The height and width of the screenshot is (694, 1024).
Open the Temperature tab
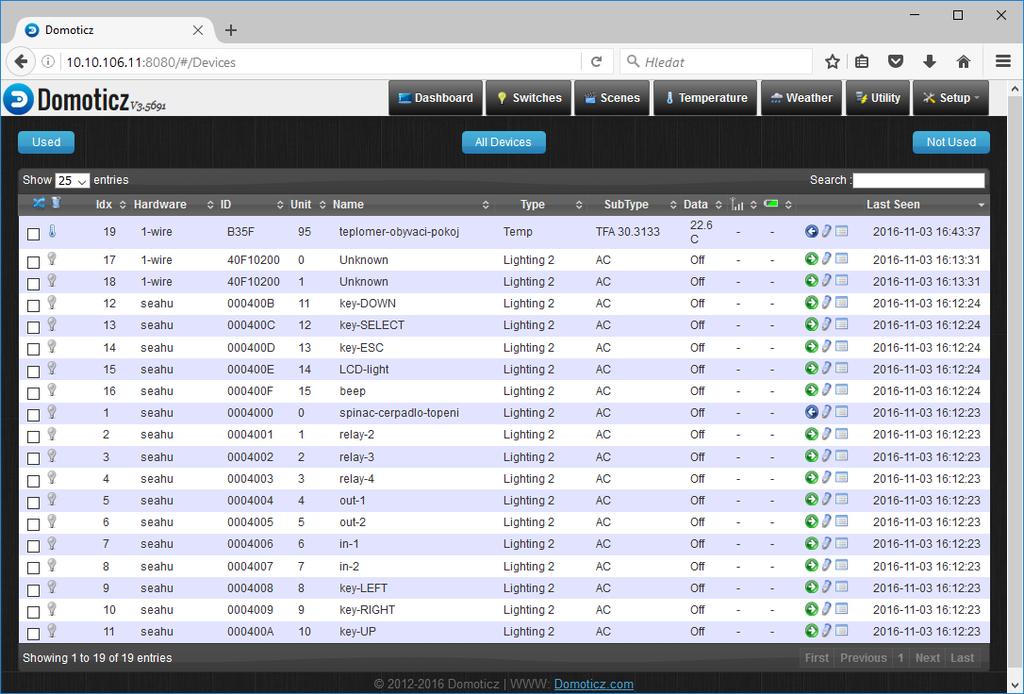point(705,98)
